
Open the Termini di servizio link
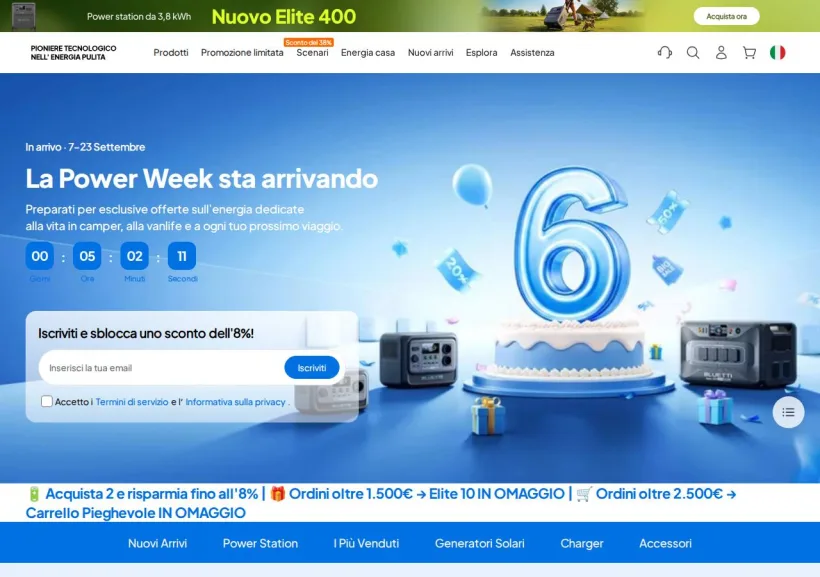tap(132, 402)
